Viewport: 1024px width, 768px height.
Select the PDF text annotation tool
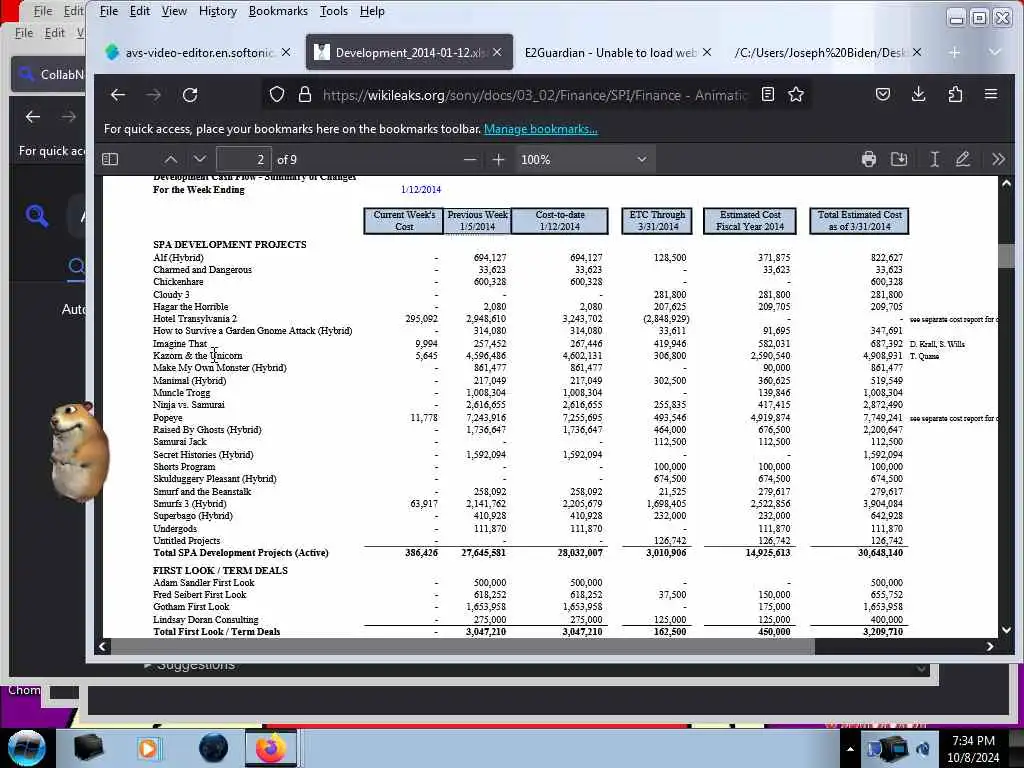coord(935,159)
